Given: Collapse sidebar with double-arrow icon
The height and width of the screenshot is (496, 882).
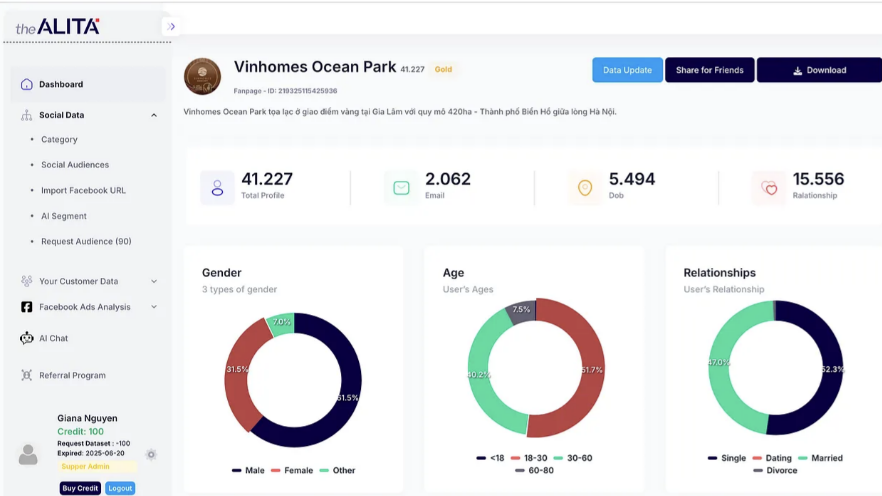Looking at the screenshot, I should click(171, 26).
